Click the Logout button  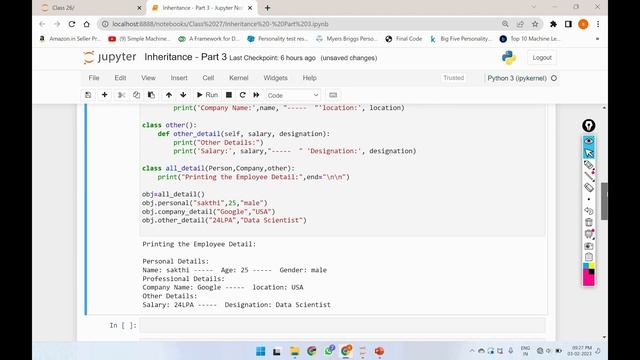tap(542, 58)
